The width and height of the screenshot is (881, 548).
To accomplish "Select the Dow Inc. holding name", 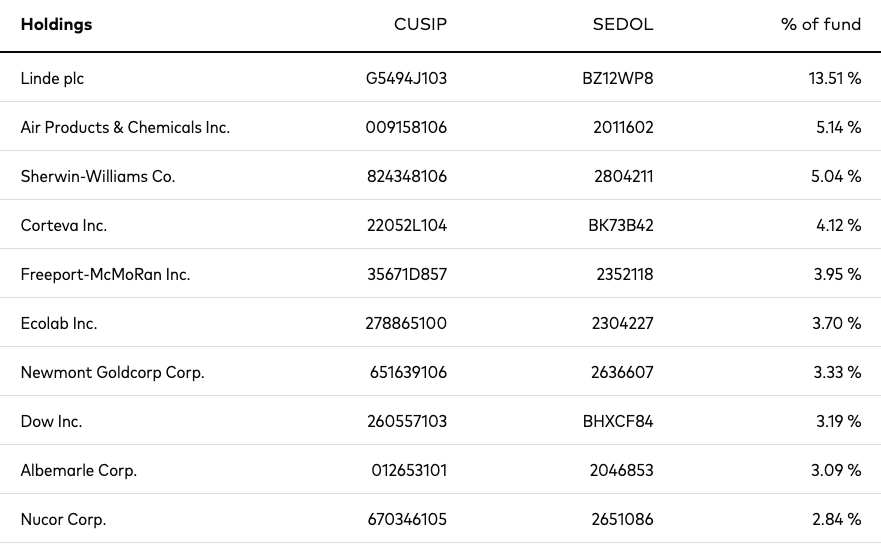I will (x=52, y=421).
